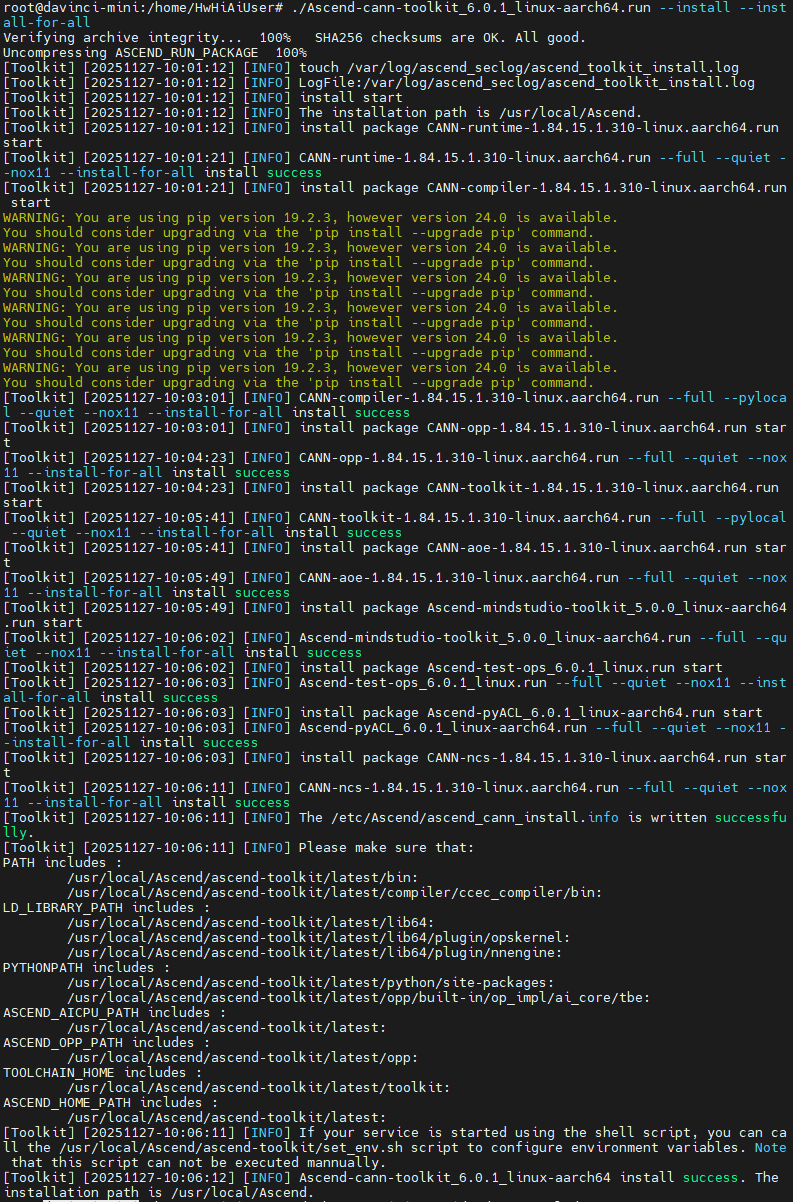This screenshot has height=1202, width=793.
Task: Click green 'success' on the mindstudio-toolkit result line
Action: tap(334, 653)
